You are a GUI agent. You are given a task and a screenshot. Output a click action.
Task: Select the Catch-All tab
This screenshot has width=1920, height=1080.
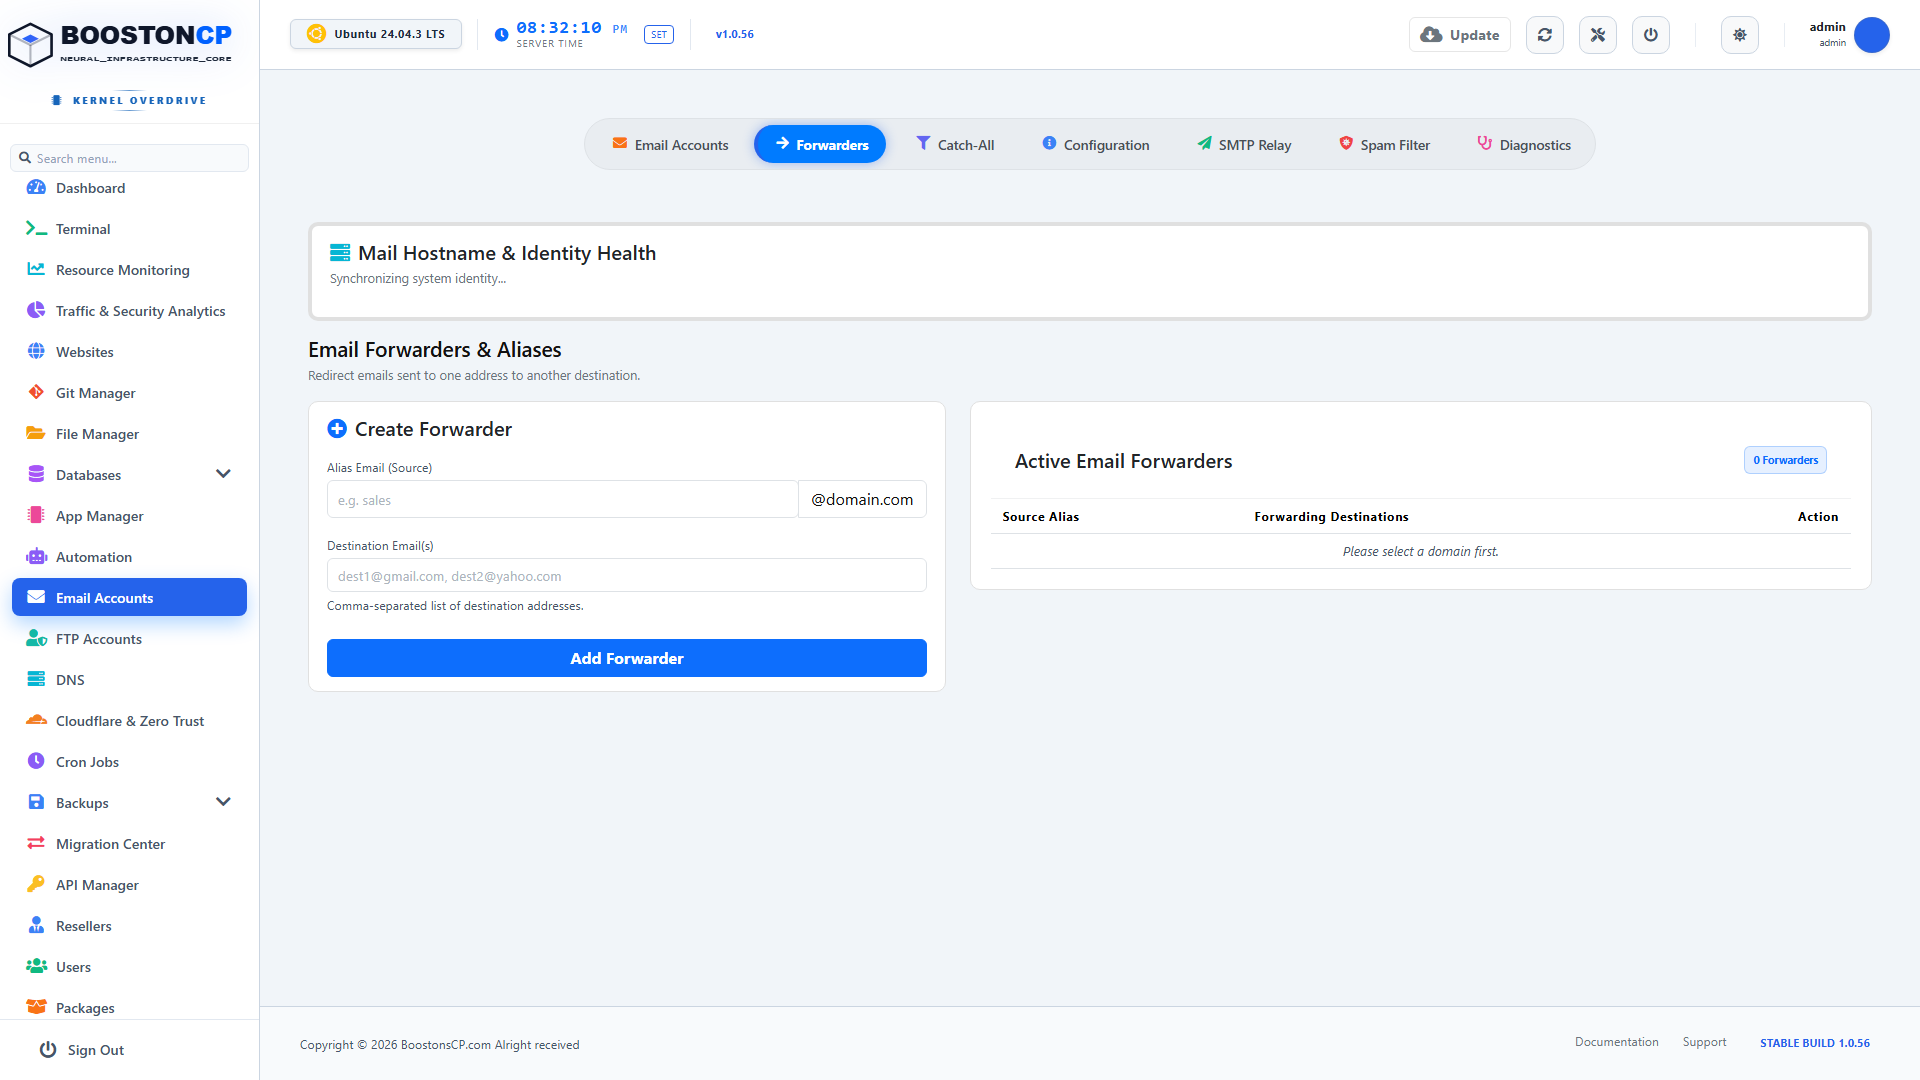(955, 145)
